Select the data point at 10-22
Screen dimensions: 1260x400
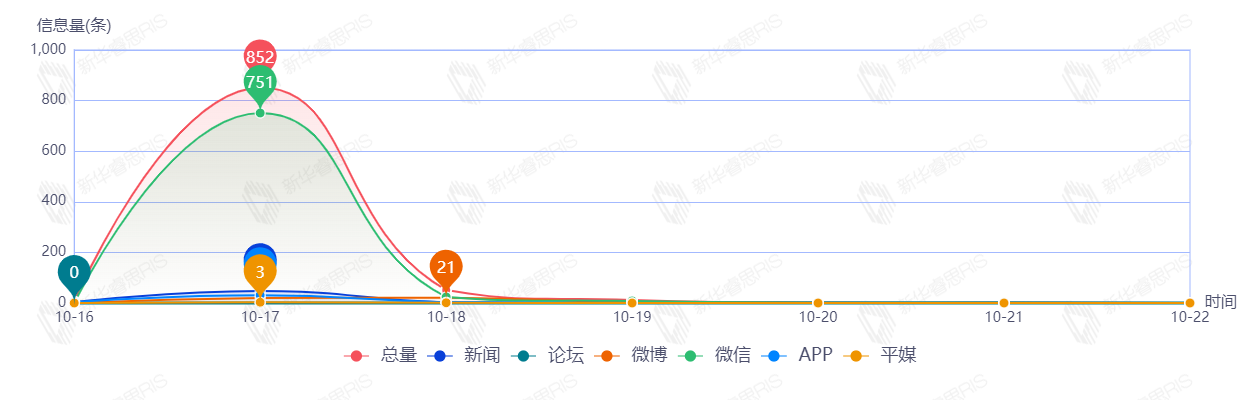coord(1190,303)
